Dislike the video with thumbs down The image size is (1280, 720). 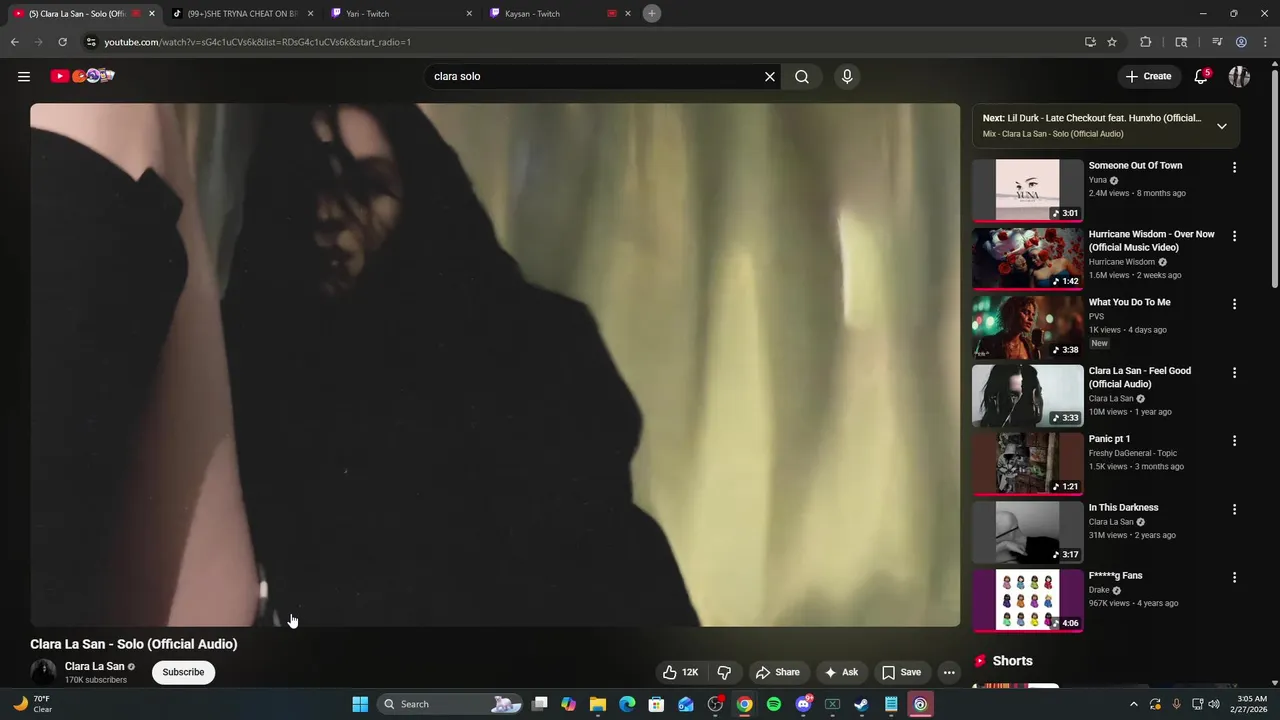(x=725, y=672)
